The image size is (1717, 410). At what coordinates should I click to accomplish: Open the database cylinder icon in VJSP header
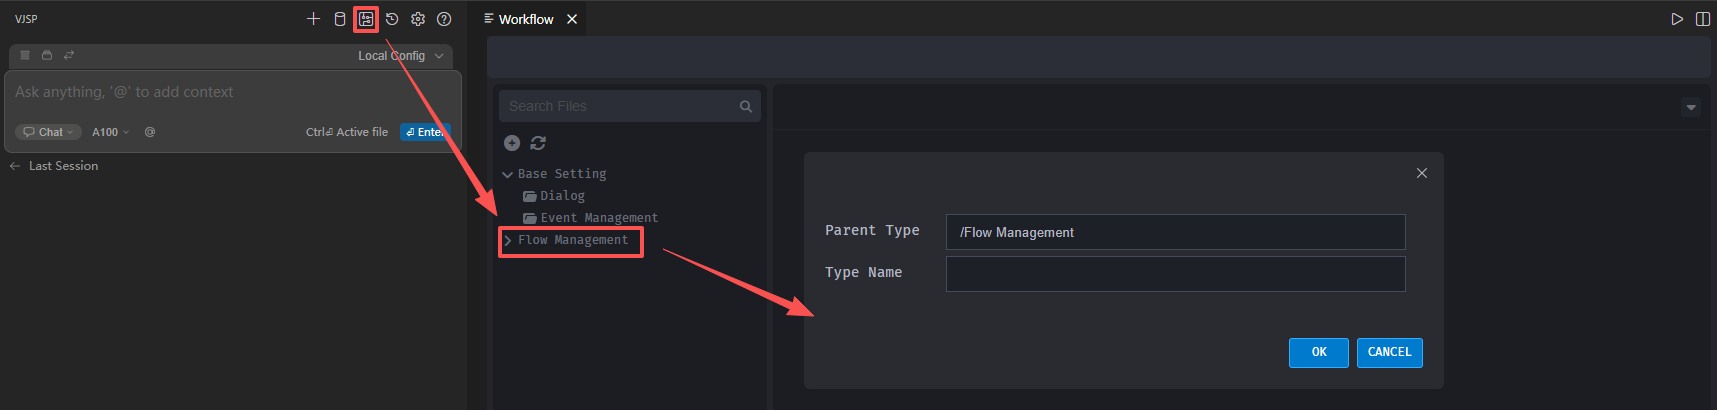(x=340, y=19)
